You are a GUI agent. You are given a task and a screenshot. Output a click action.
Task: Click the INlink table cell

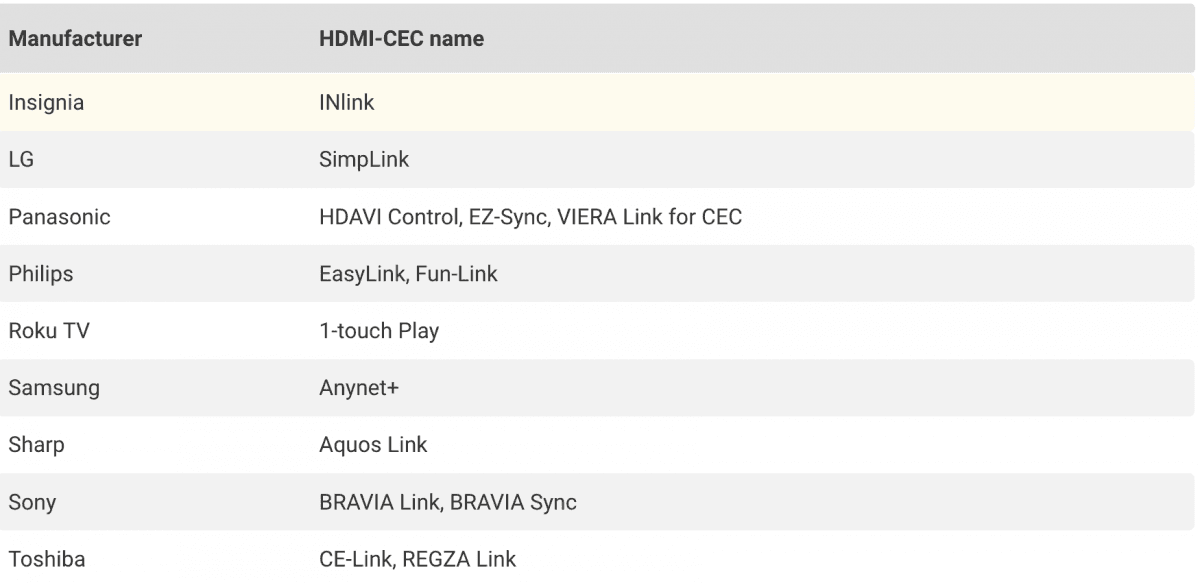click(346, 102)
